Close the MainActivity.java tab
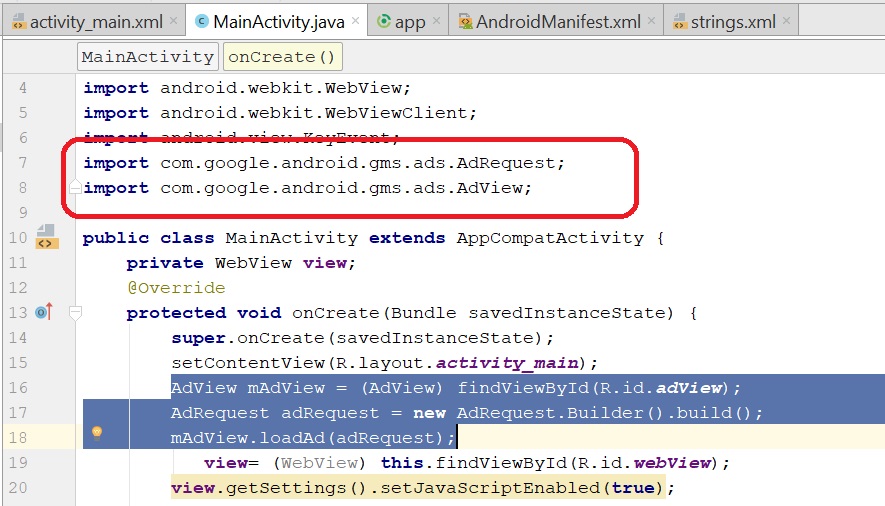Image resolution: width=885 pixels, height=506 pixels. (356, 21)
